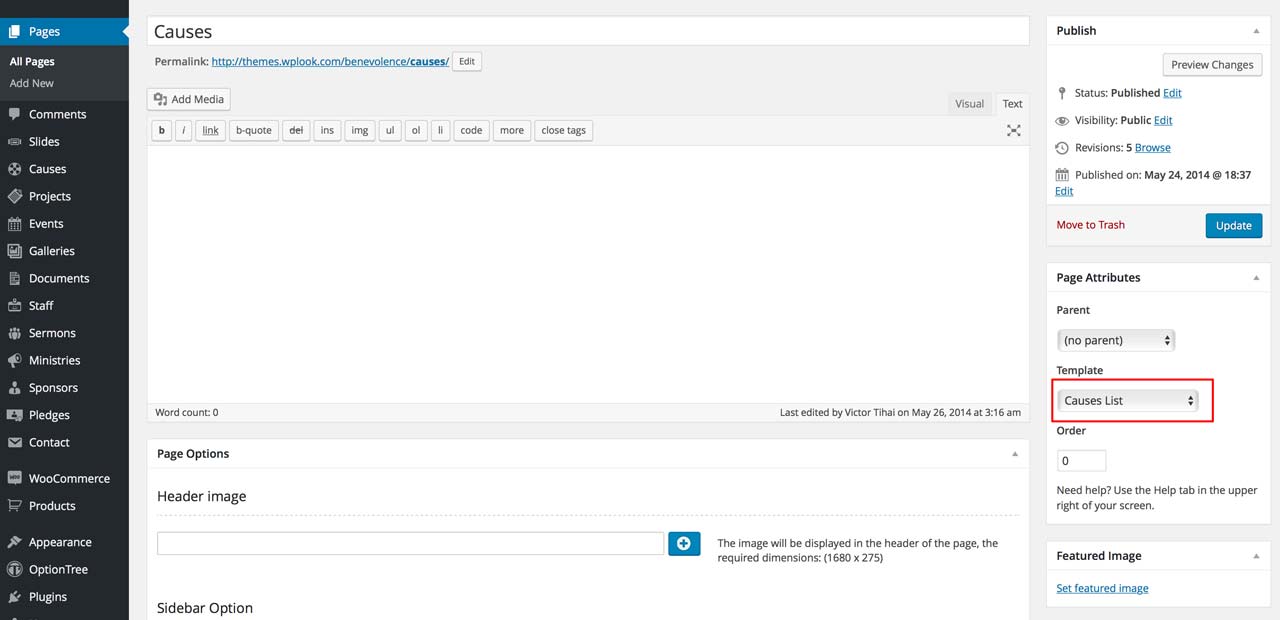Screen dimensions: 1280x620
Task: Open the Pledges sidebar icon
Action: tap(14, 415)
